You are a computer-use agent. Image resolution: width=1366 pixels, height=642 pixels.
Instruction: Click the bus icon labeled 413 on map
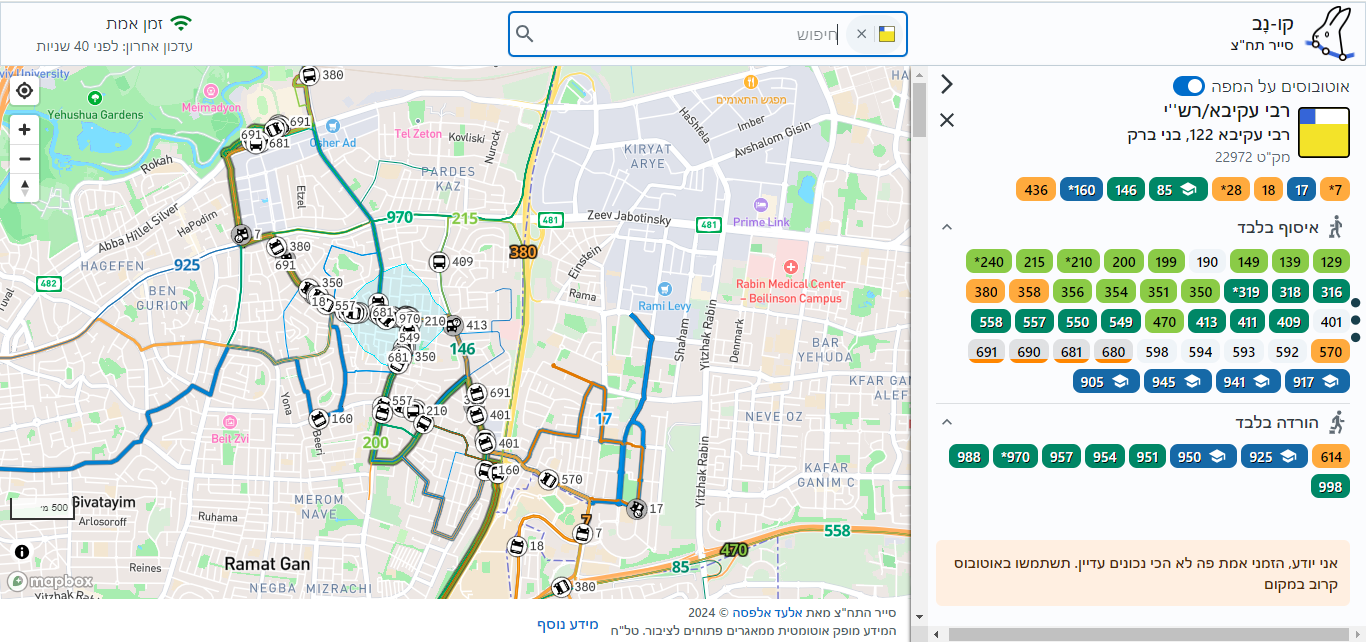point(453,325)
